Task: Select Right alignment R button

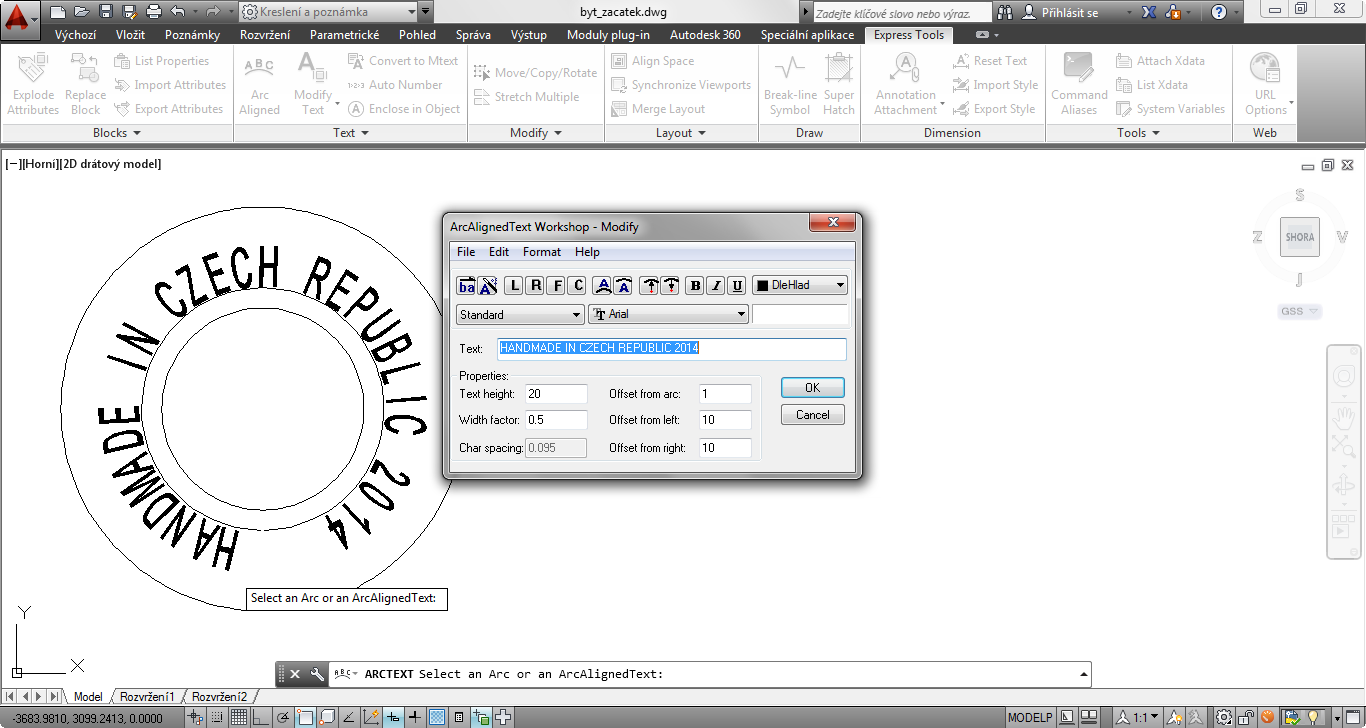Action: tap(535, 286)
